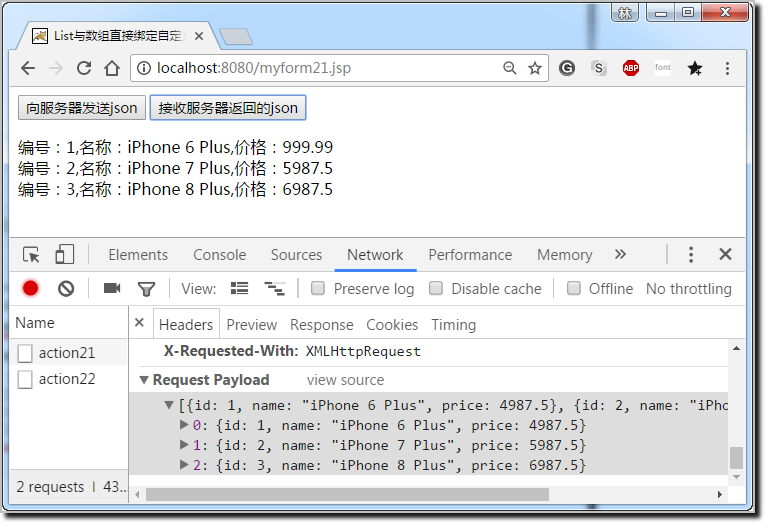Toggle the network filter funnel icon
Screen dimensions: 765x522
point(146,289)
